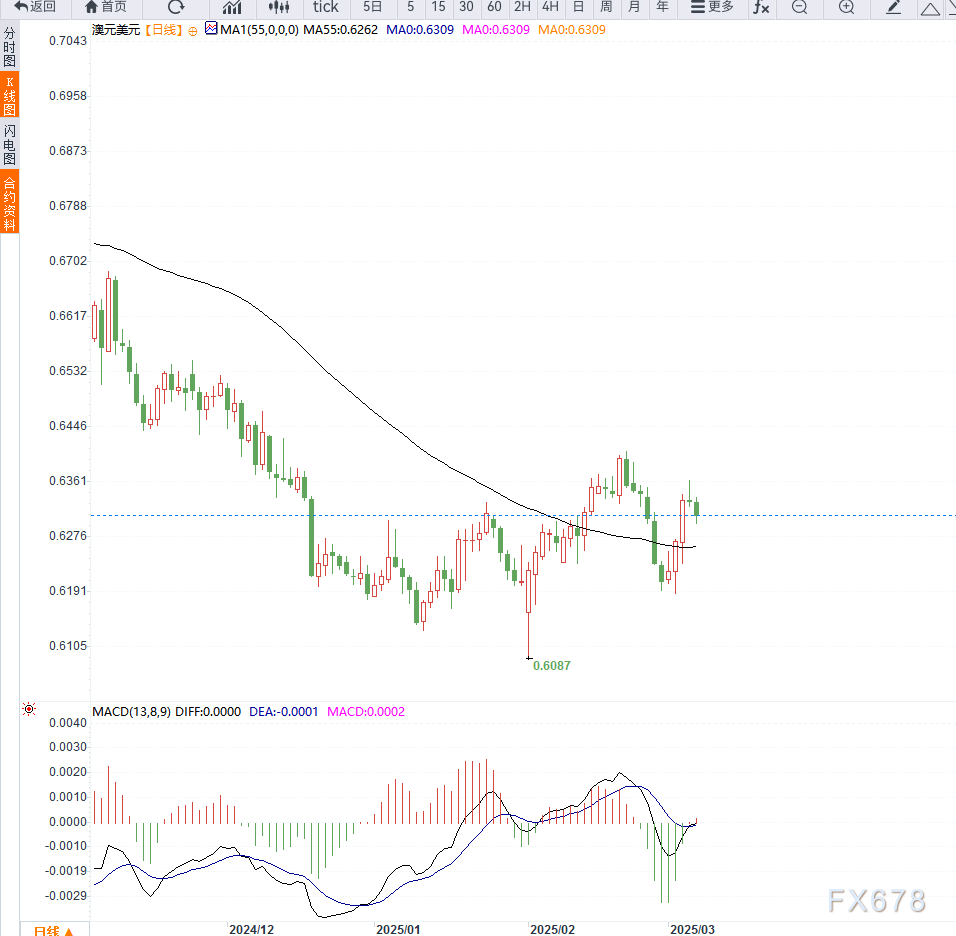Select the candlestick chart type icon

(279, 7)
